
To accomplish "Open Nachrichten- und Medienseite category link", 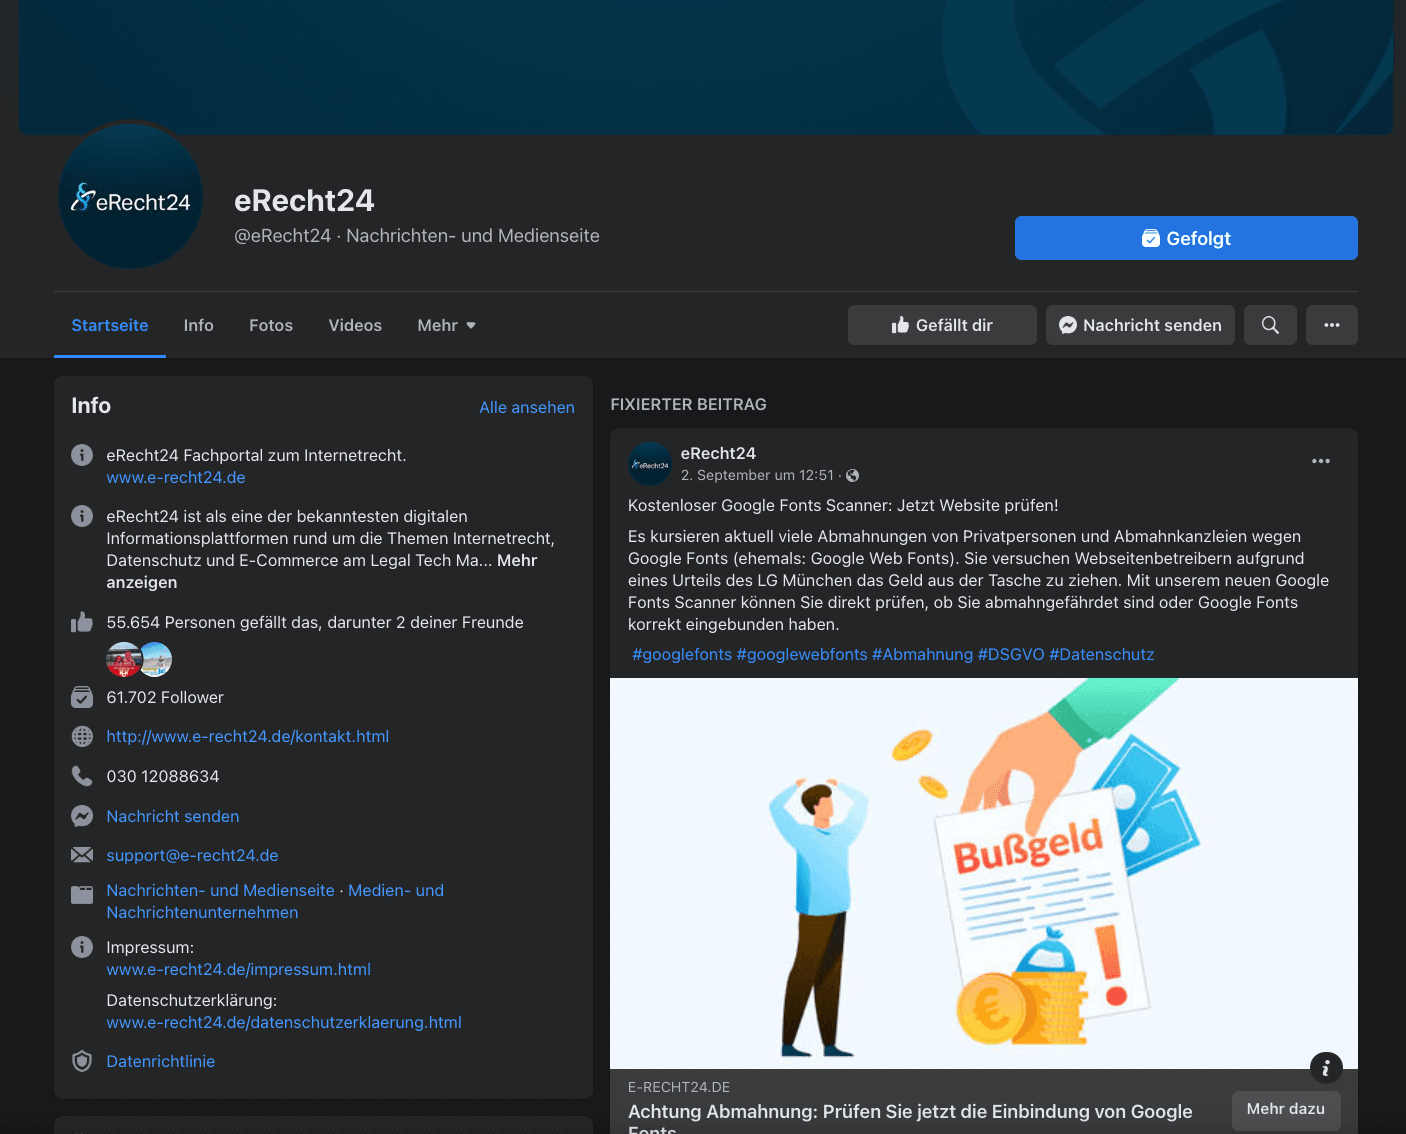I will [221, 890].
